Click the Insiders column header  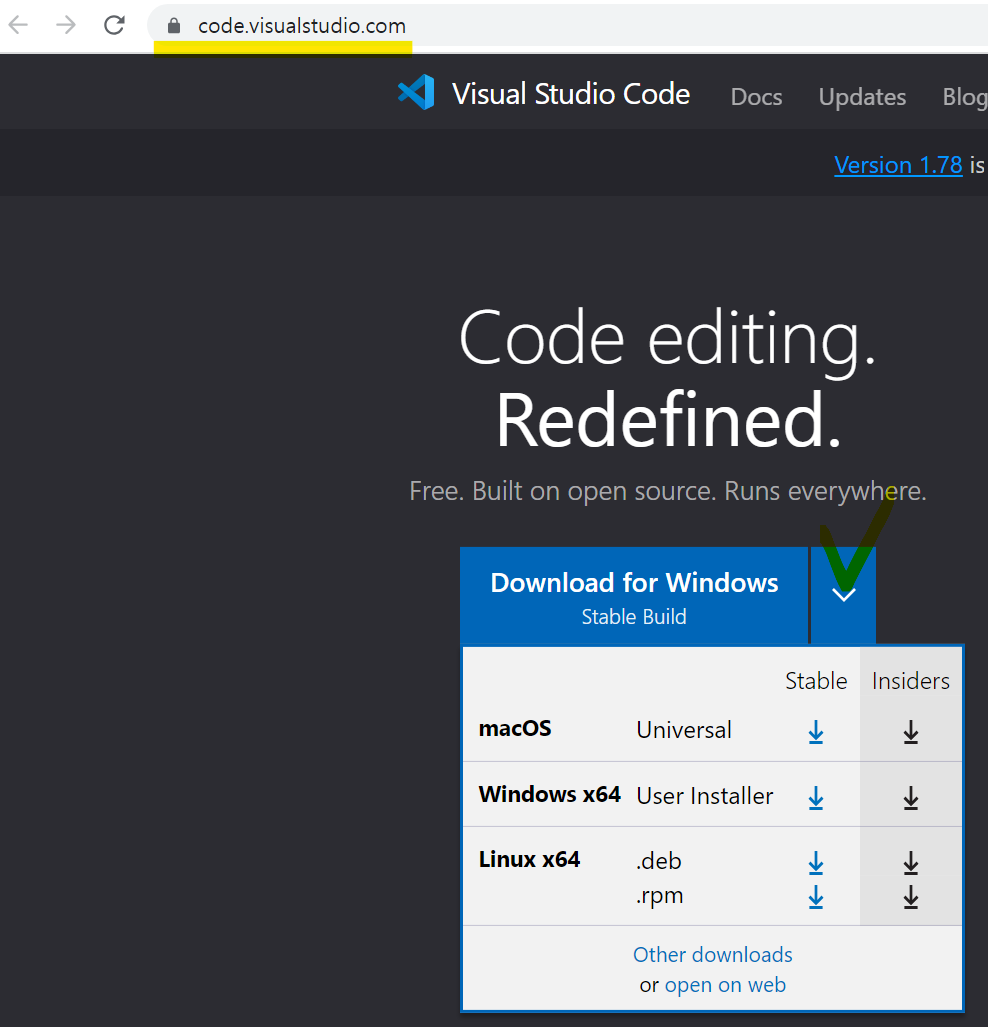(911, 681)
